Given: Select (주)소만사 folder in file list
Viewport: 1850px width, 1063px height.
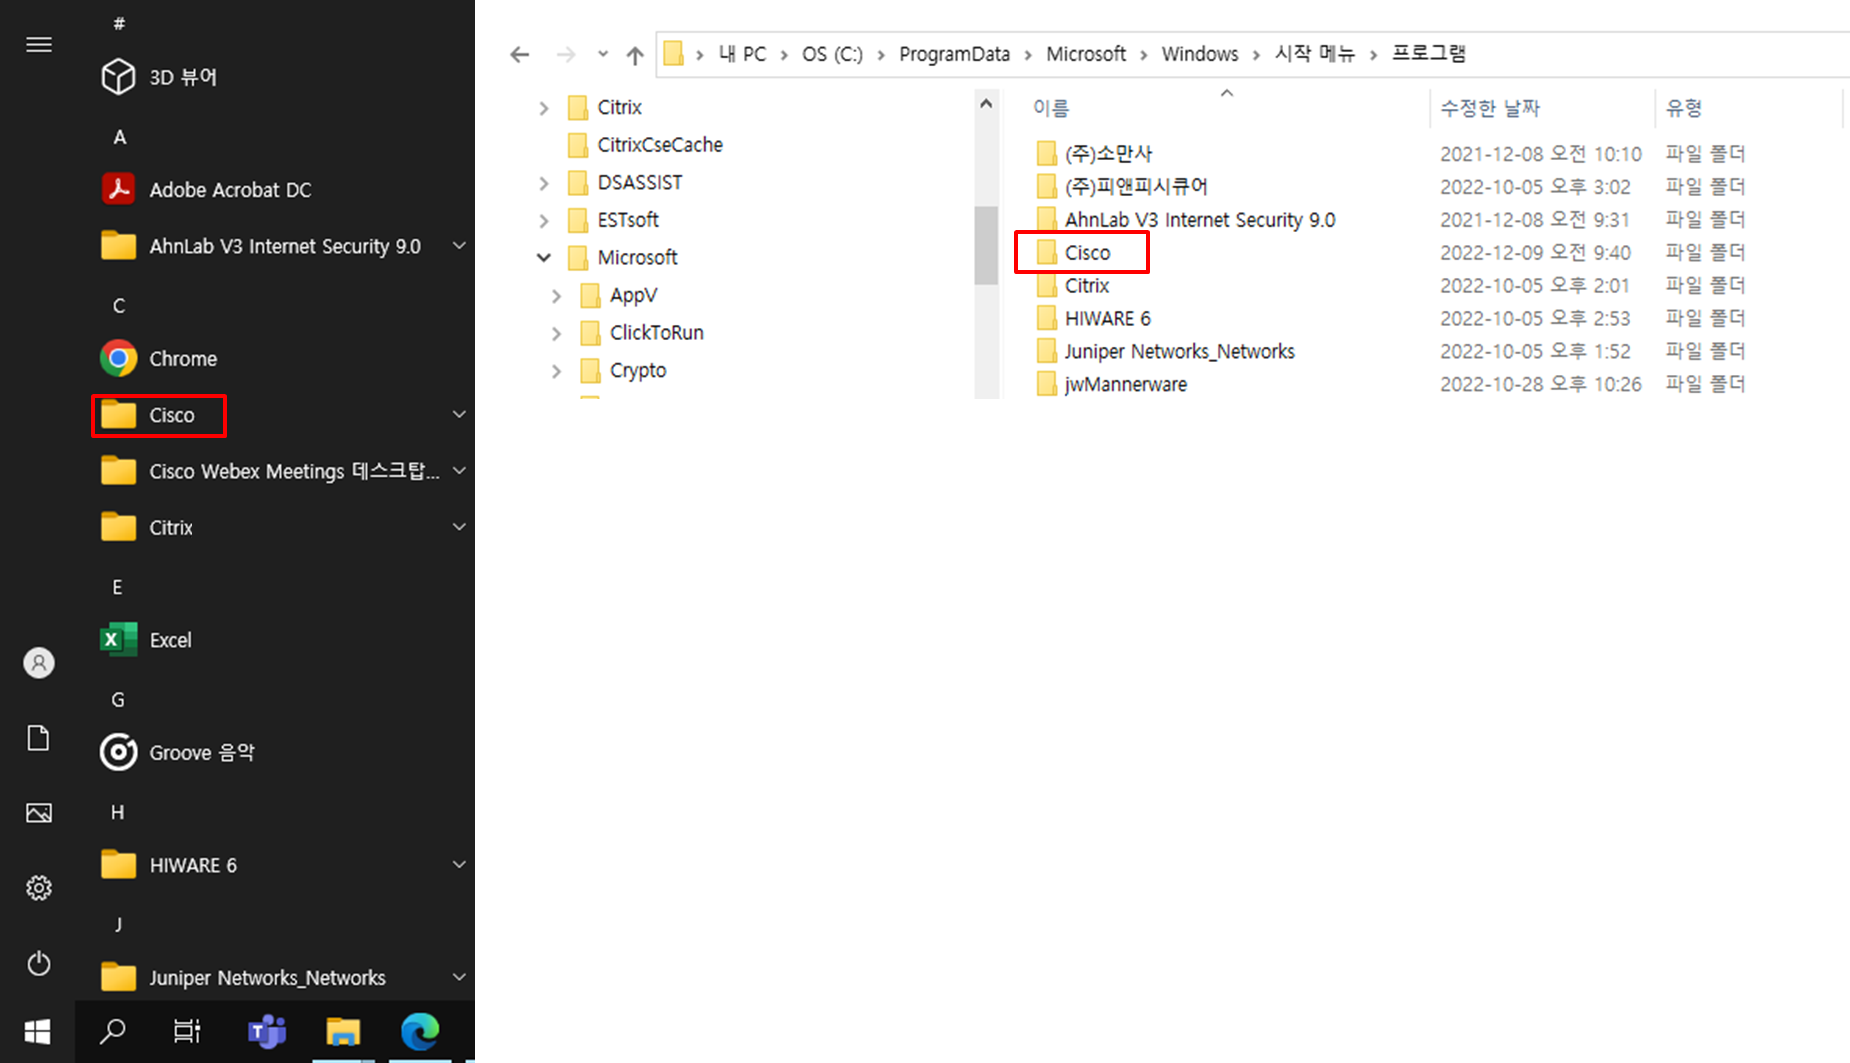Looking at the screenshot, I should [1094, 153].
